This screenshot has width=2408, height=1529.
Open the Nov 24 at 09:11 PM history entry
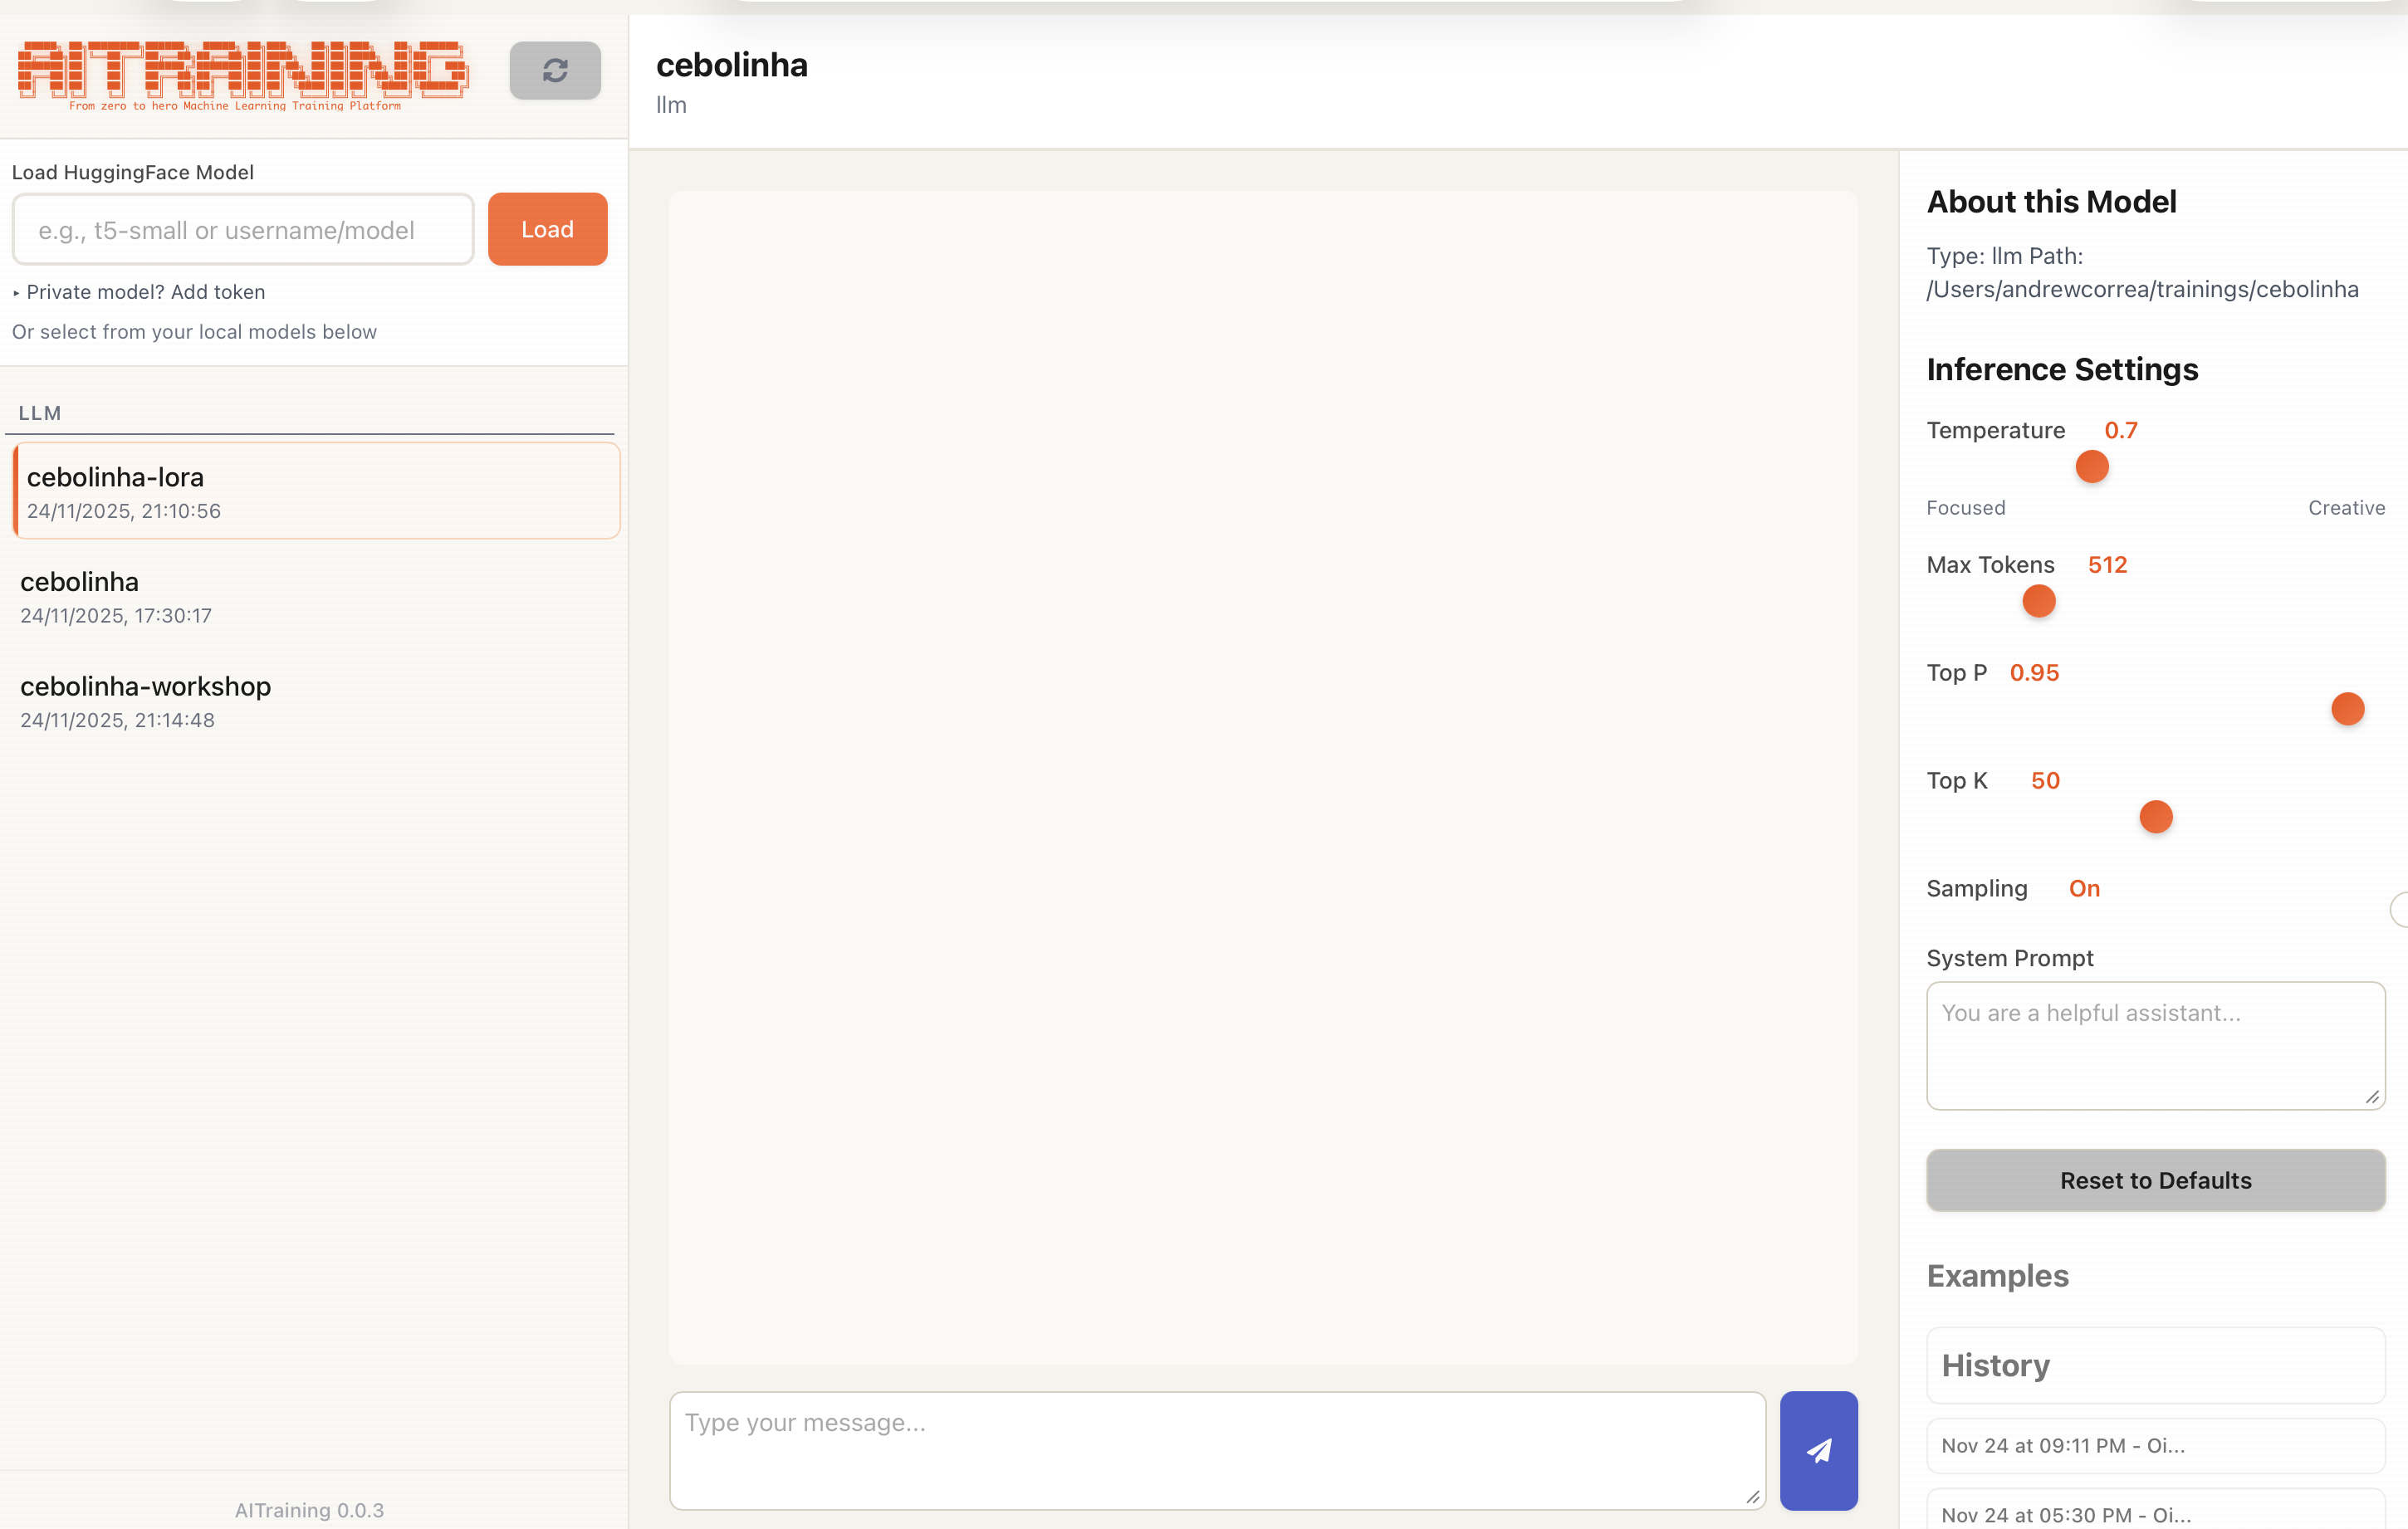[2154, 1445]
